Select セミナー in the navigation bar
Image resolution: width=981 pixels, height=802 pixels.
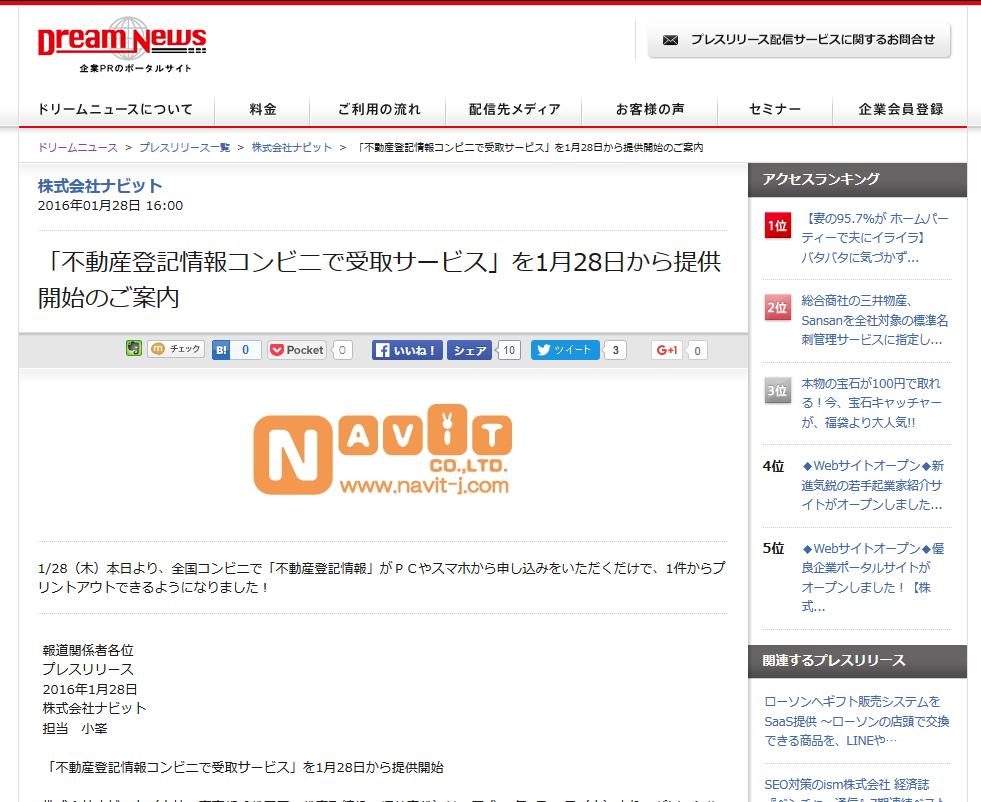coord(775,109)
